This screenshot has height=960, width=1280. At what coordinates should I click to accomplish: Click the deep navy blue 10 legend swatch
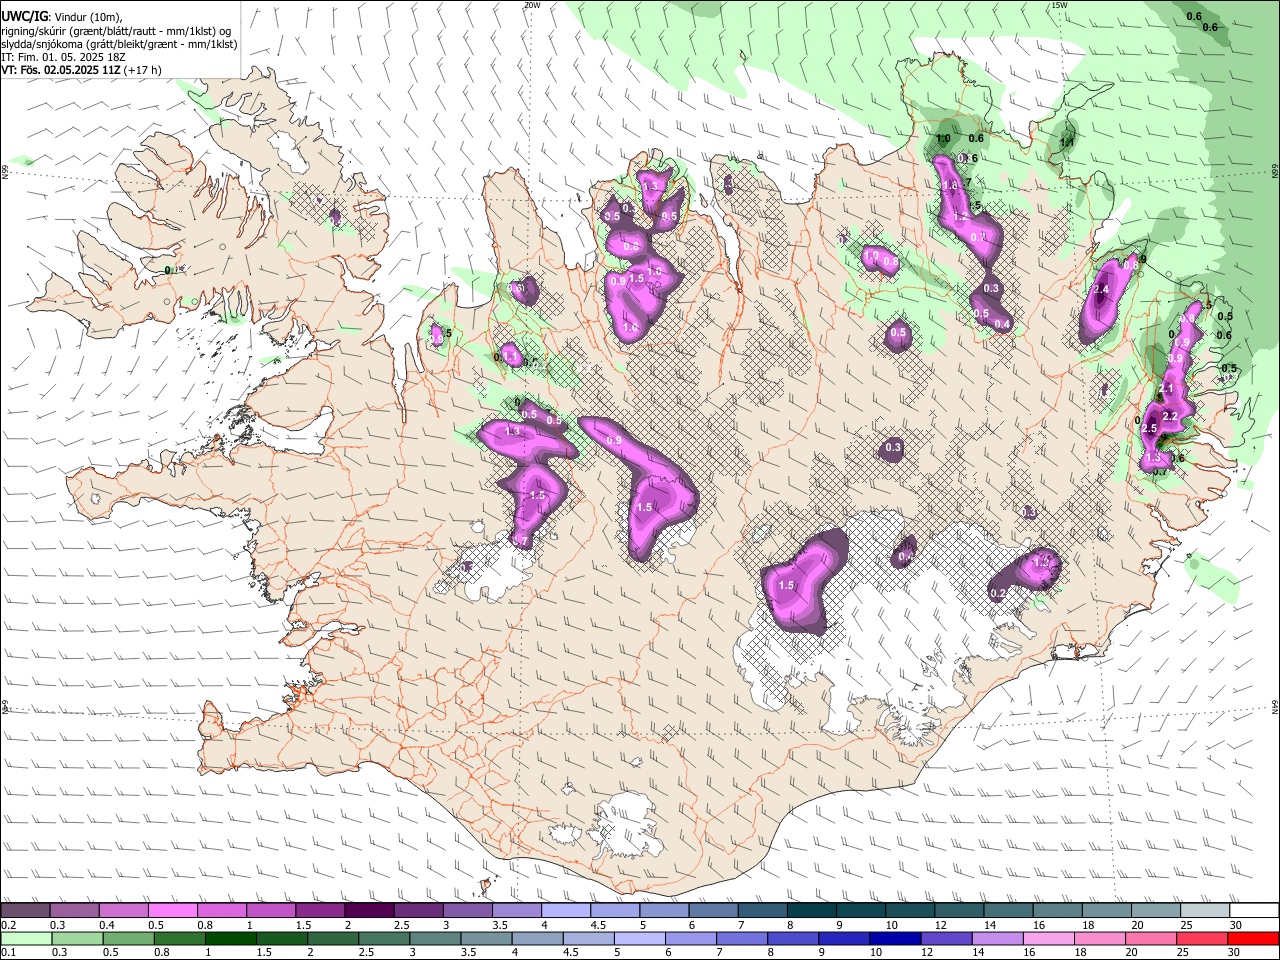[893, 938]
